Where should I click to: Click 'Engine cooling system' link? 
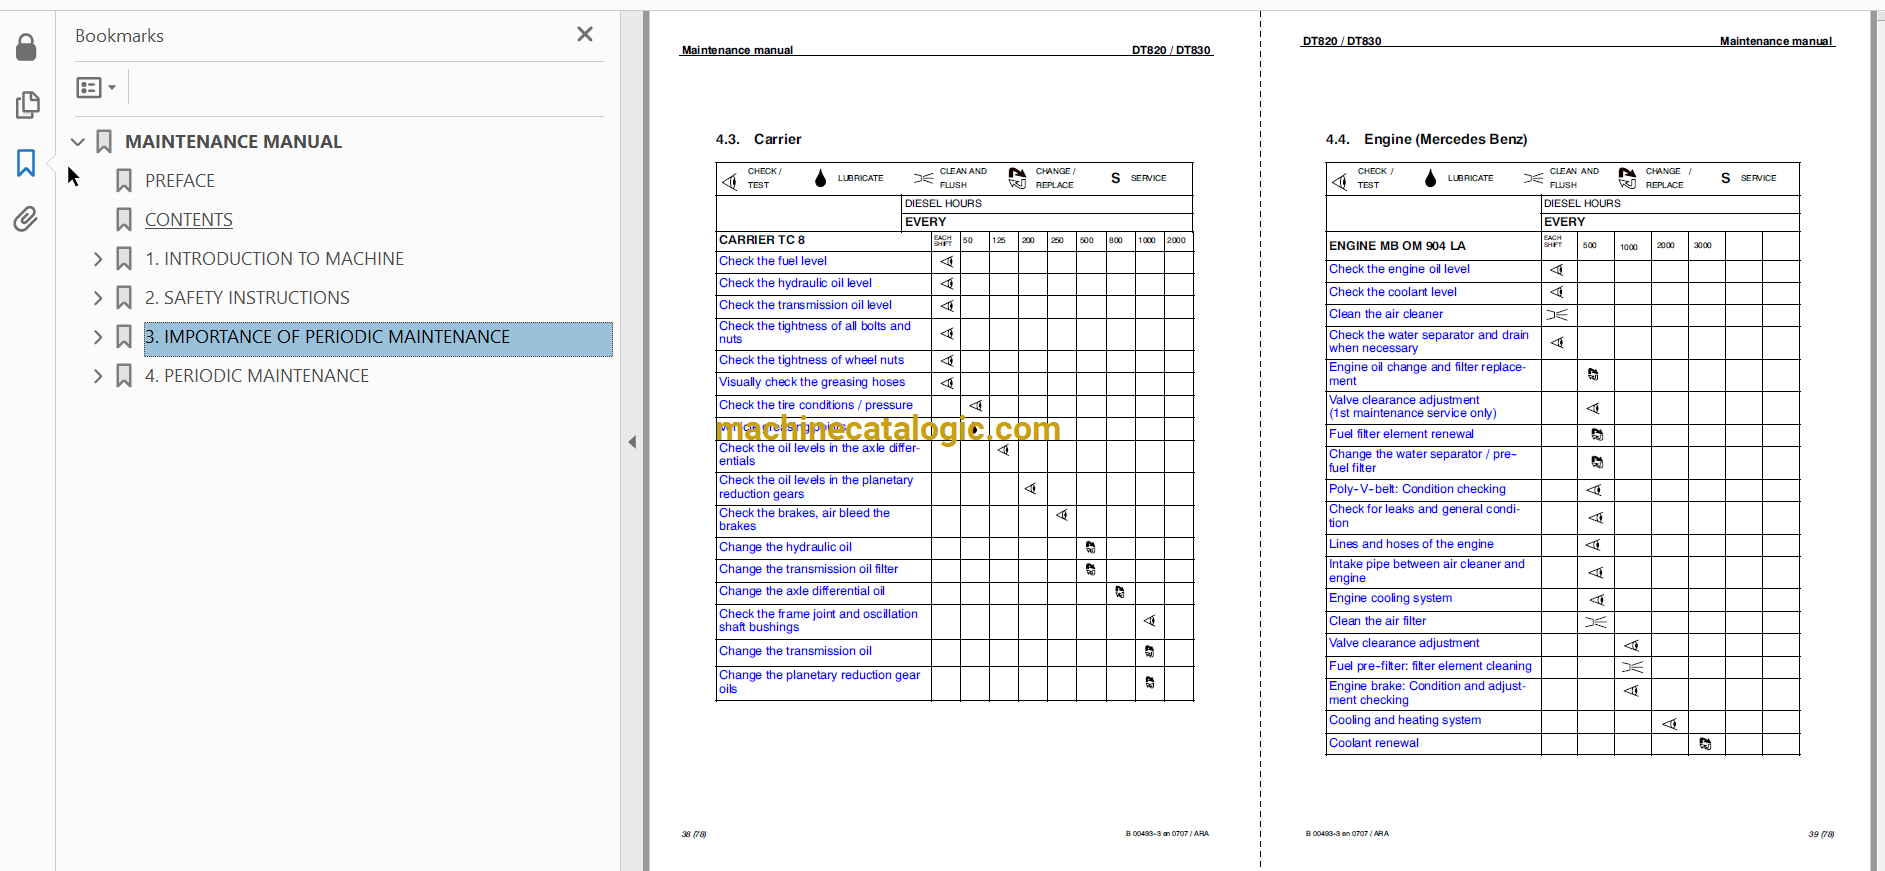1390,598
